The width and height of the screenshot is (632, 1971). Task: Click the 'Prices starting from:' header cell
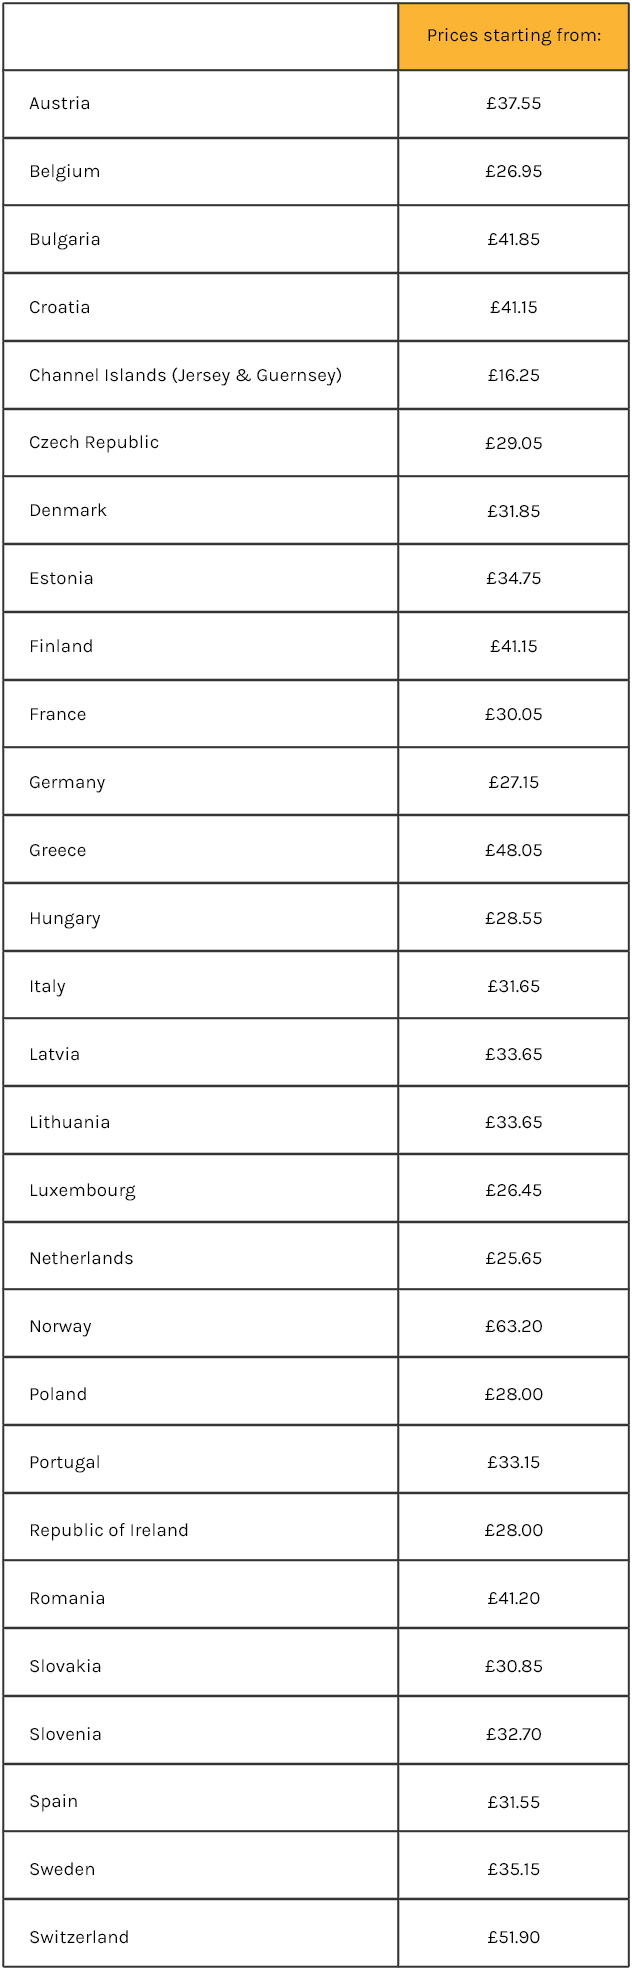pyautogui.click(x=513, y=36)
